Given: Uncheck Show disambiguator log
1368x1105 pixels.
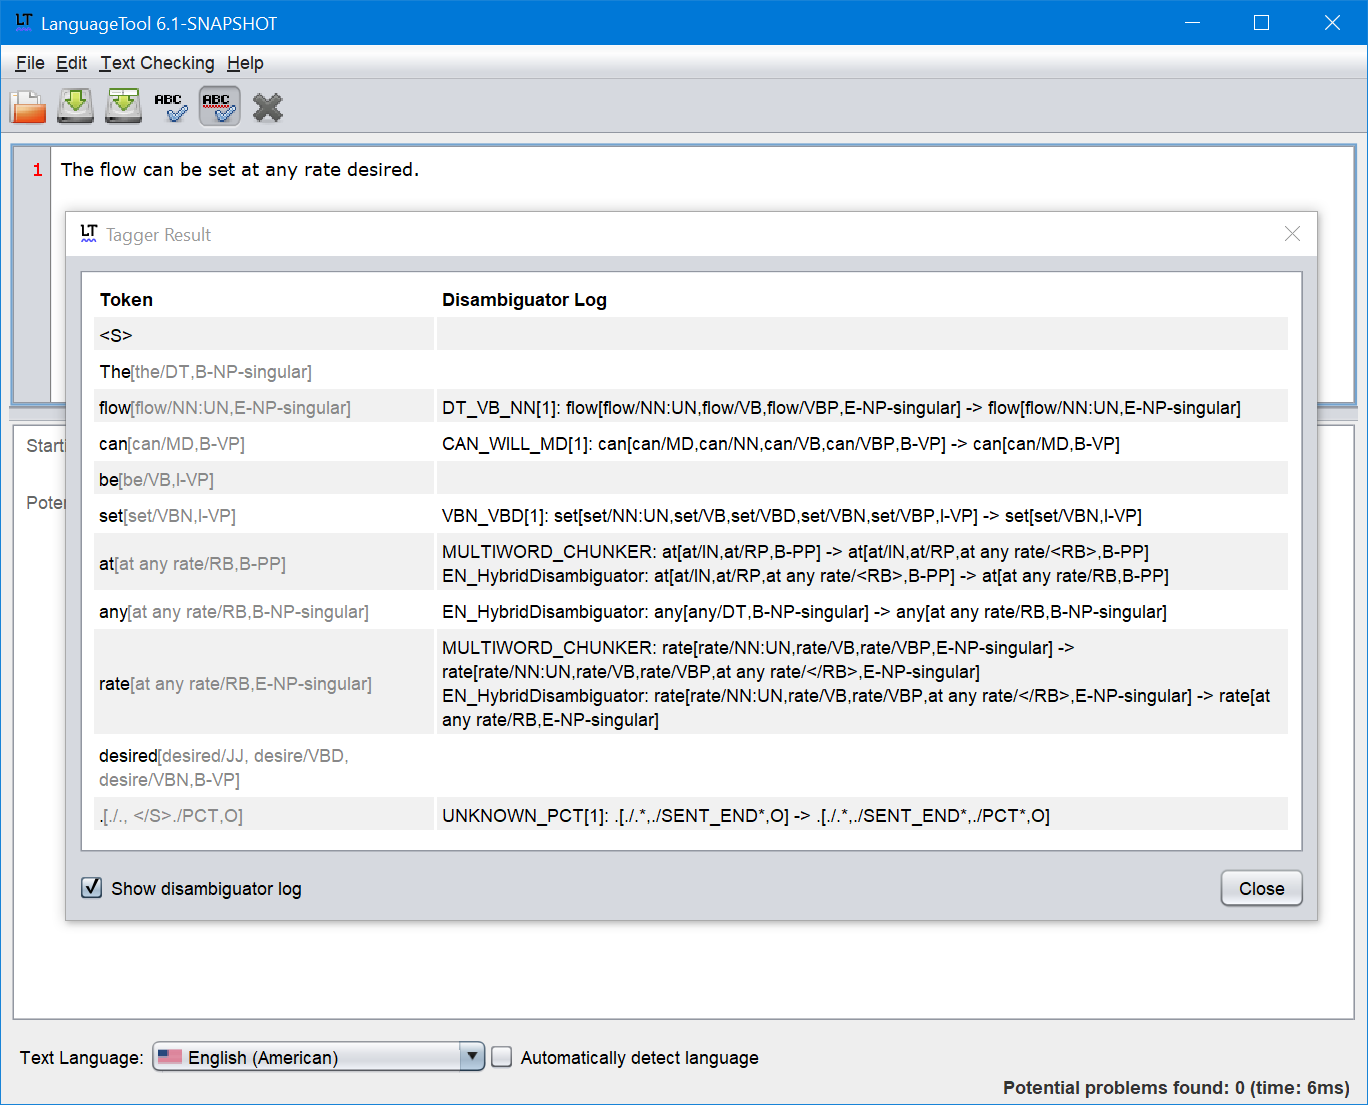Looking at the screenshot, I should tap(91, 887).
